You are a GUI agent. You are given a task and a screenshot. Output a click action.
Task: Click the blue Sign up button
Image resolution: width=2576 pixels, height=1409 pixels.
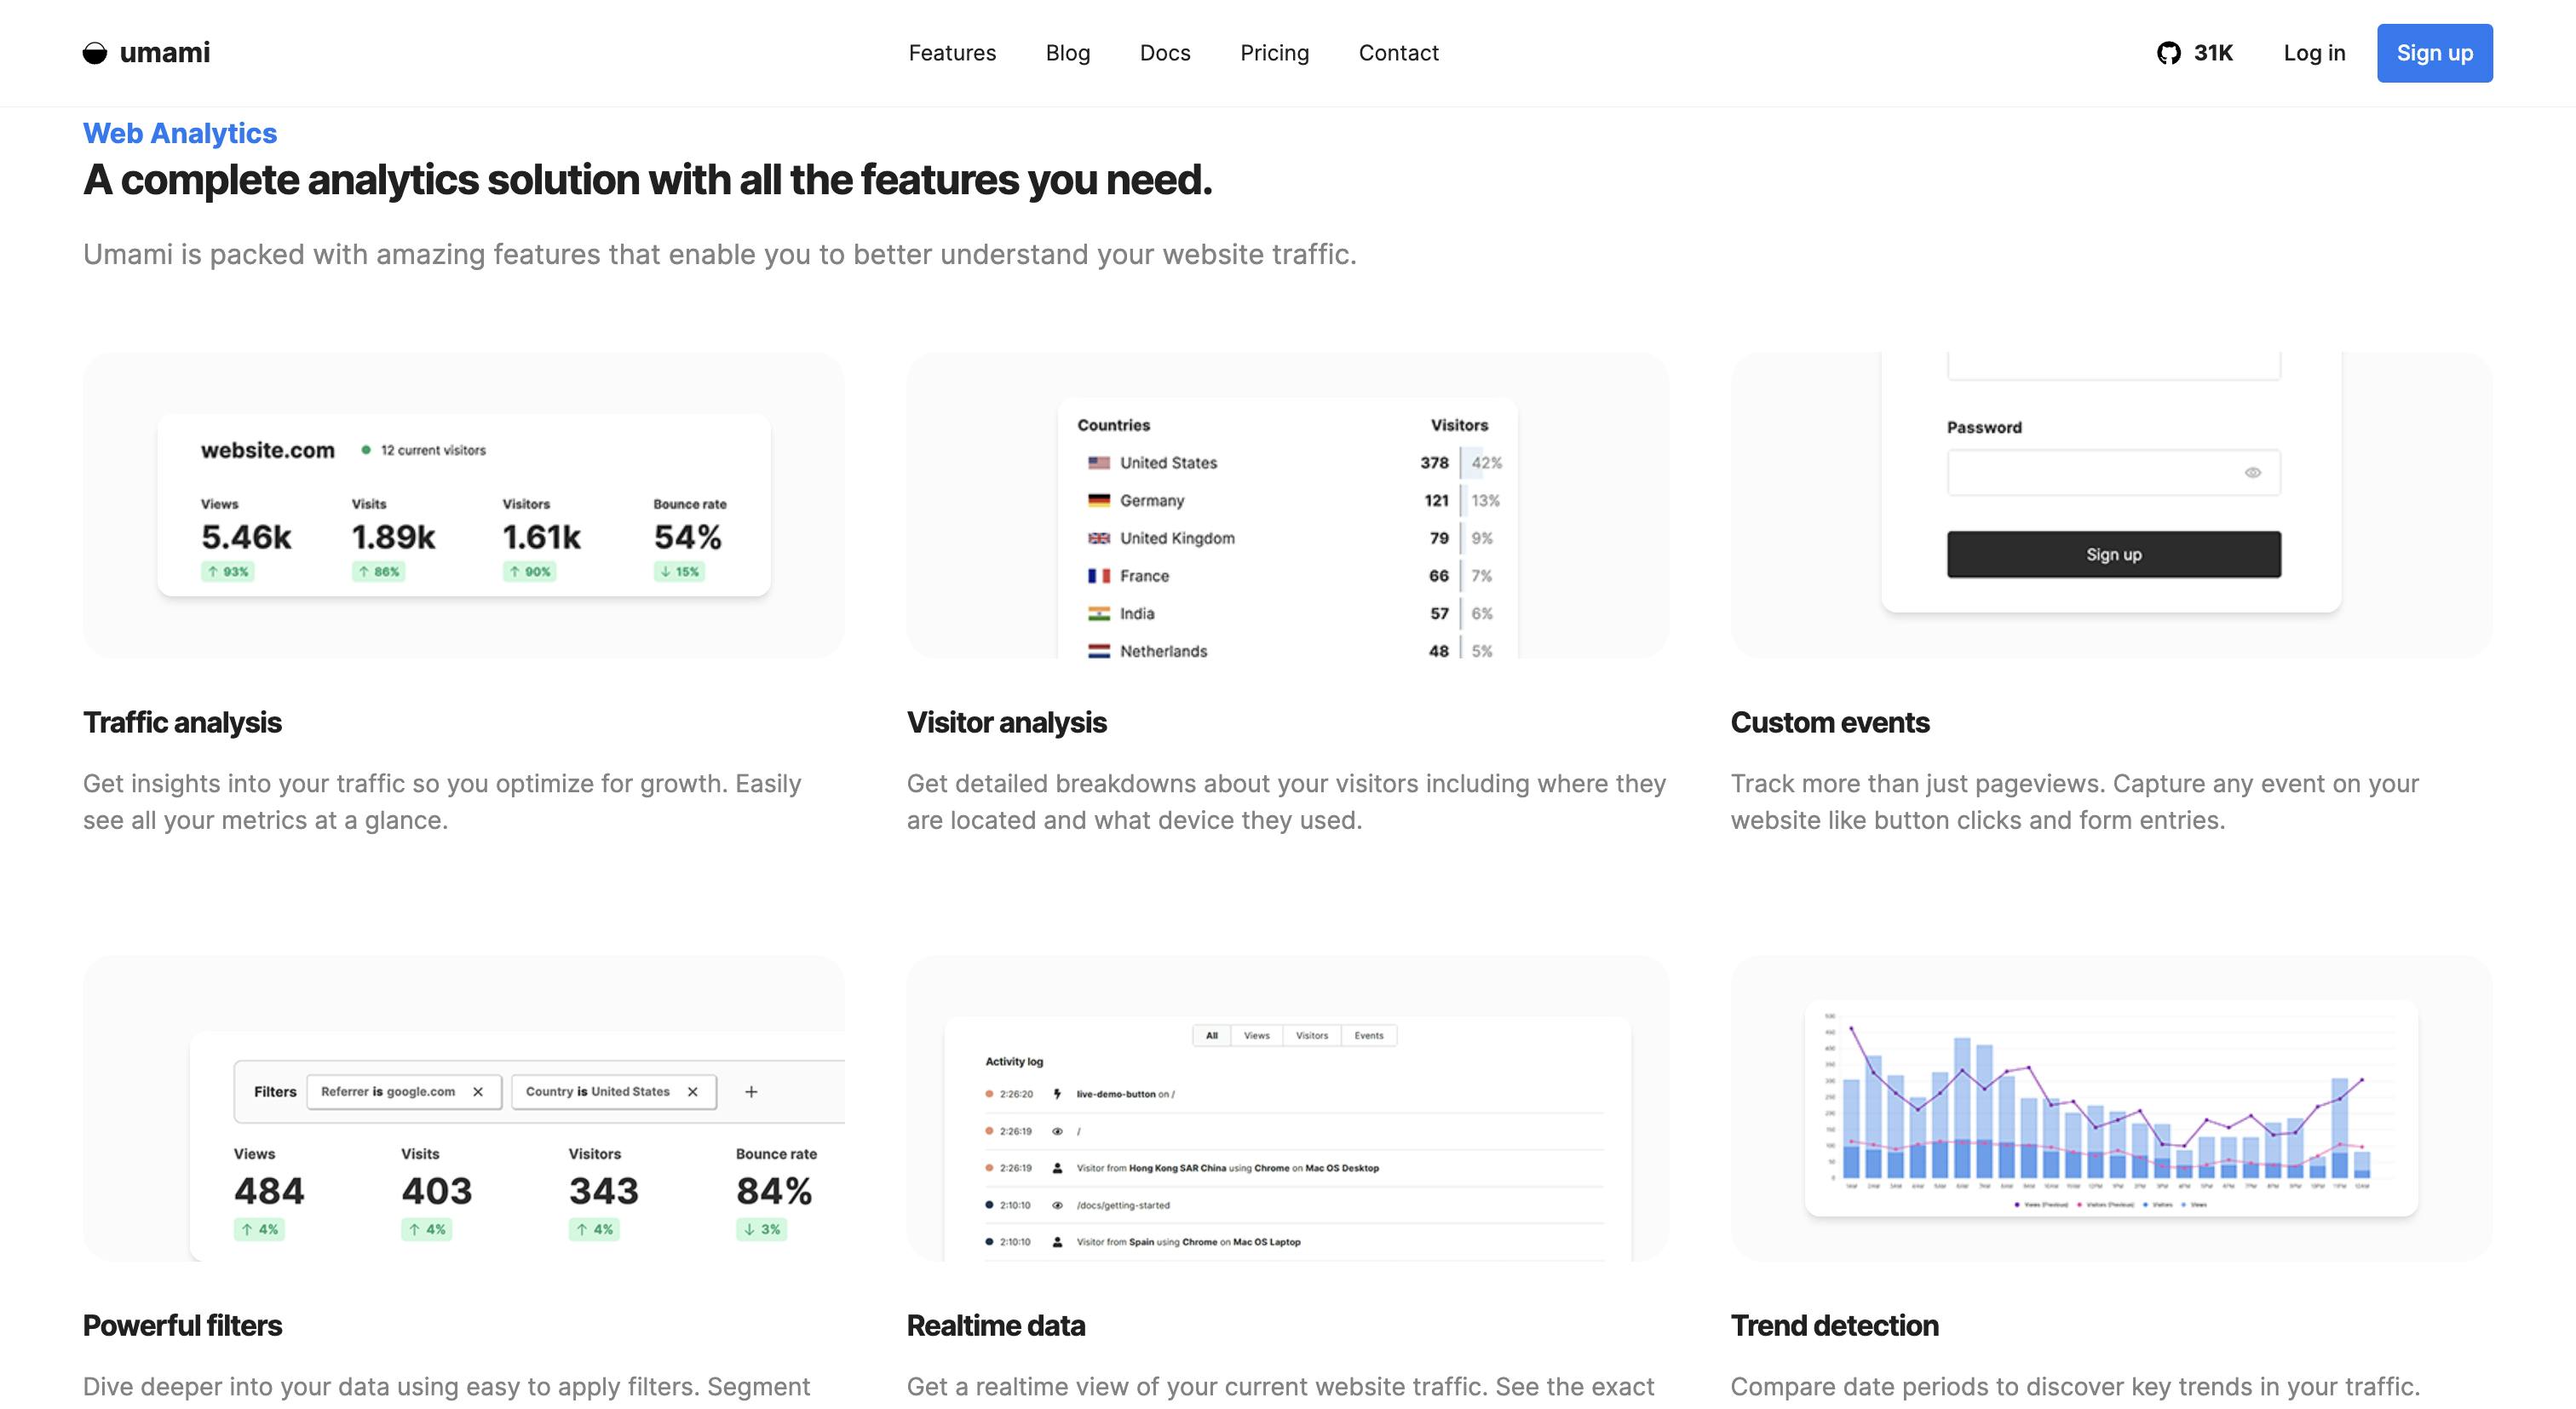(x=2434, y=53)
